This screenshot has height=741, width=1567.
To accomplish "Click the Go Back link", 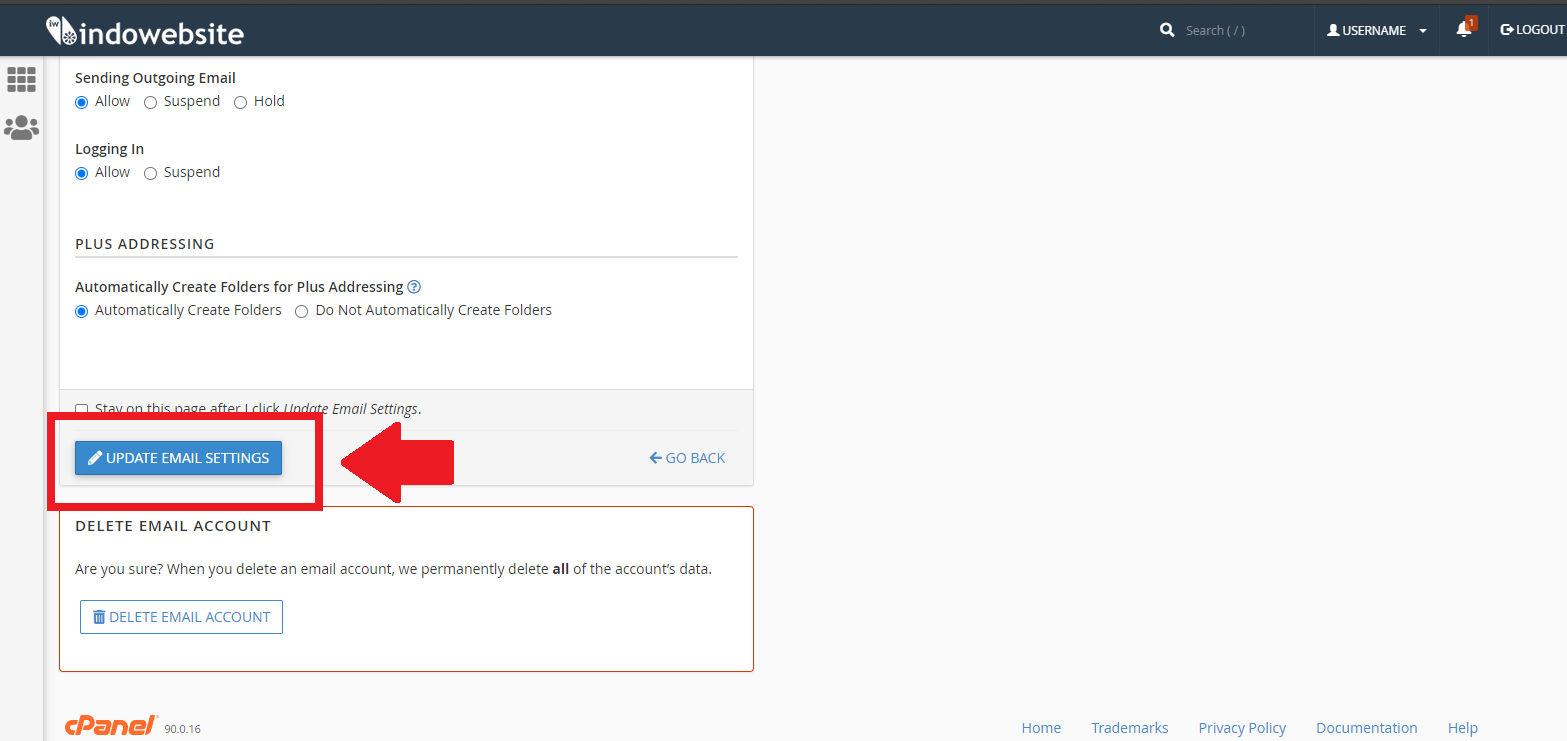I will [x=687, y=458].
